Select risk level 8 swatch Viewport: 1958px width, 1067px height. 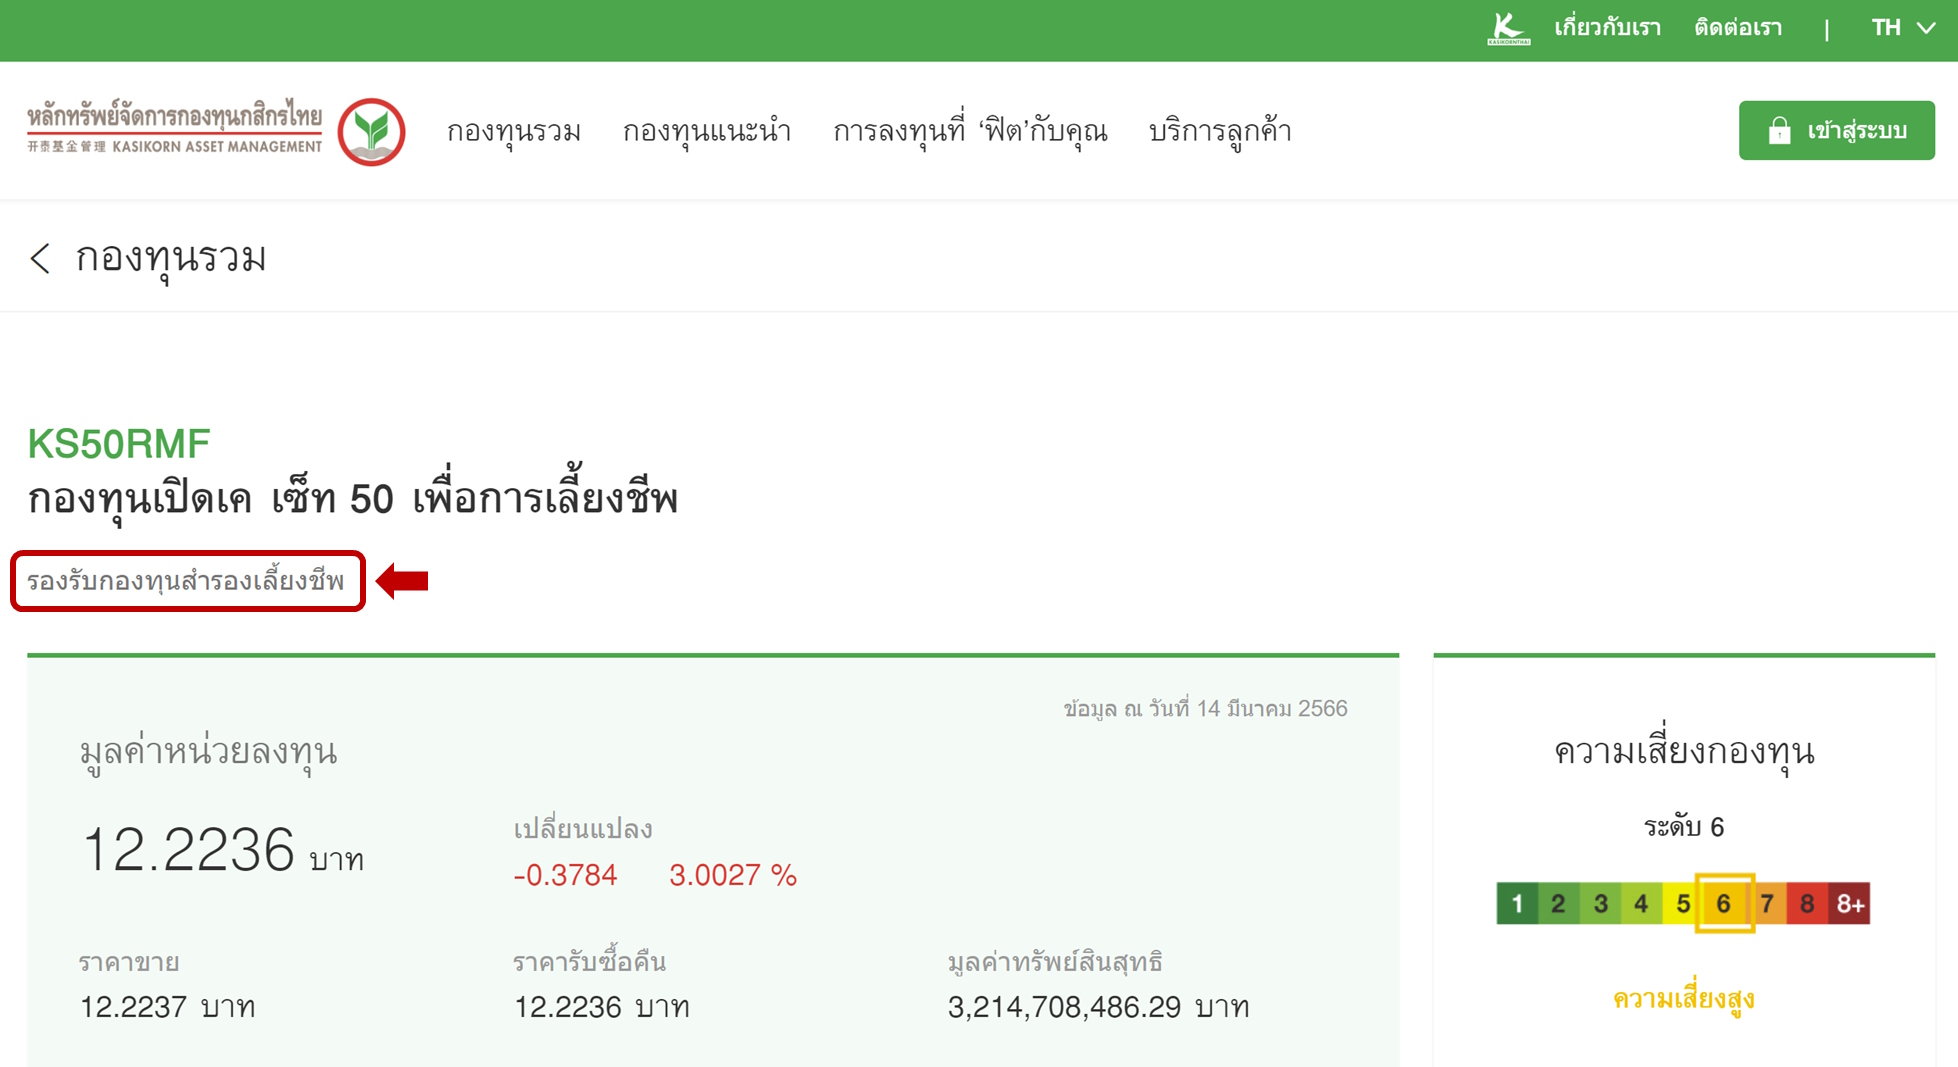[1807, 904]
